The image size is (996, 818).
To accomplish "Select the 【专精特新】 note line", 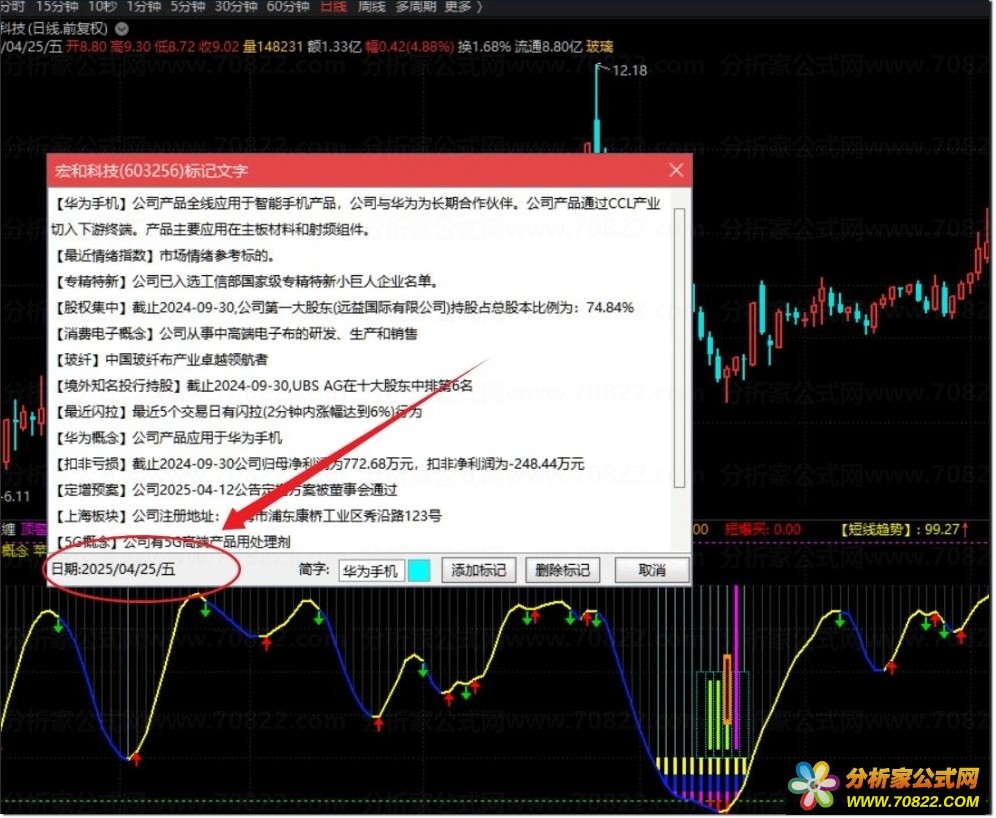I will point(246,281).
